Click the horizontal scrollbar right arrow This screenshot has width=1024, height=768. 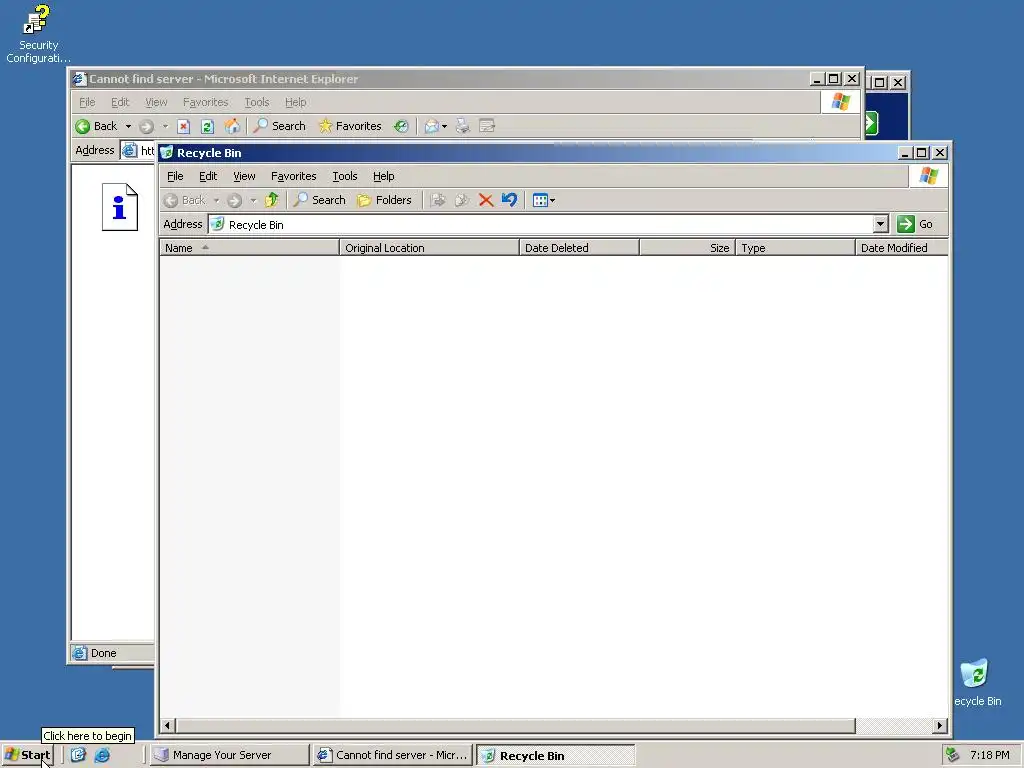click(940, 726)
